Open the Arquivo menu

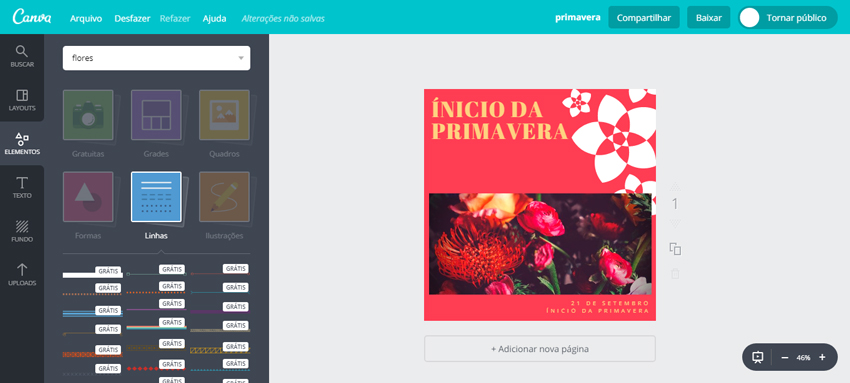[86, 18]
